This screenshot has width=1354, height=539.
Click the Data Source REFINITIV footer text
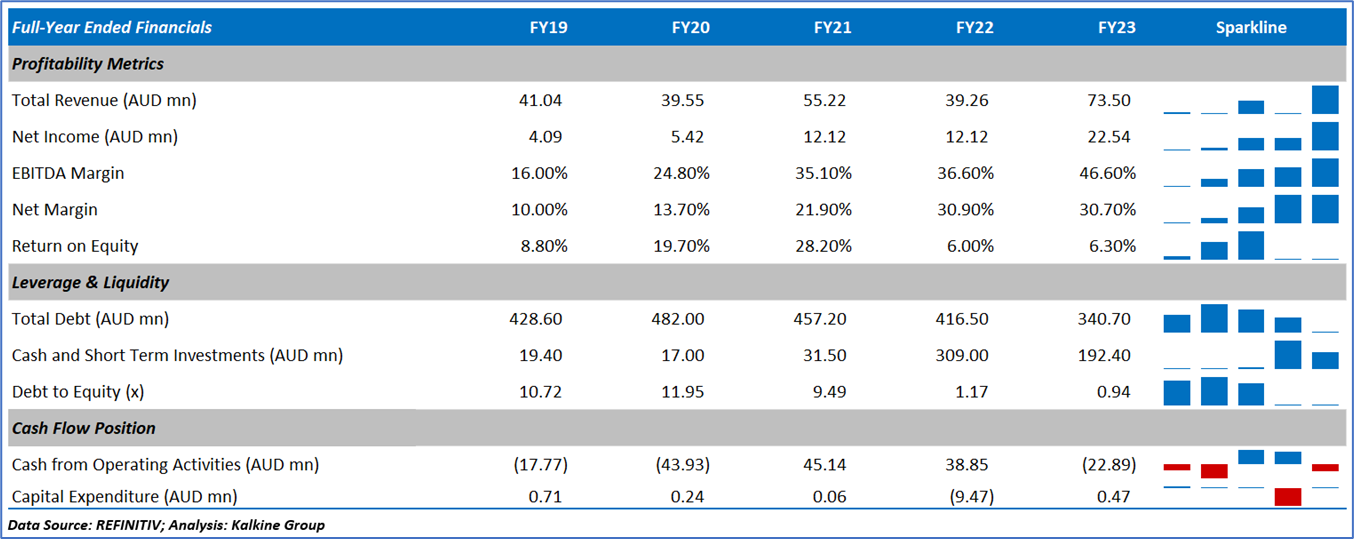(x=166, y=525)
